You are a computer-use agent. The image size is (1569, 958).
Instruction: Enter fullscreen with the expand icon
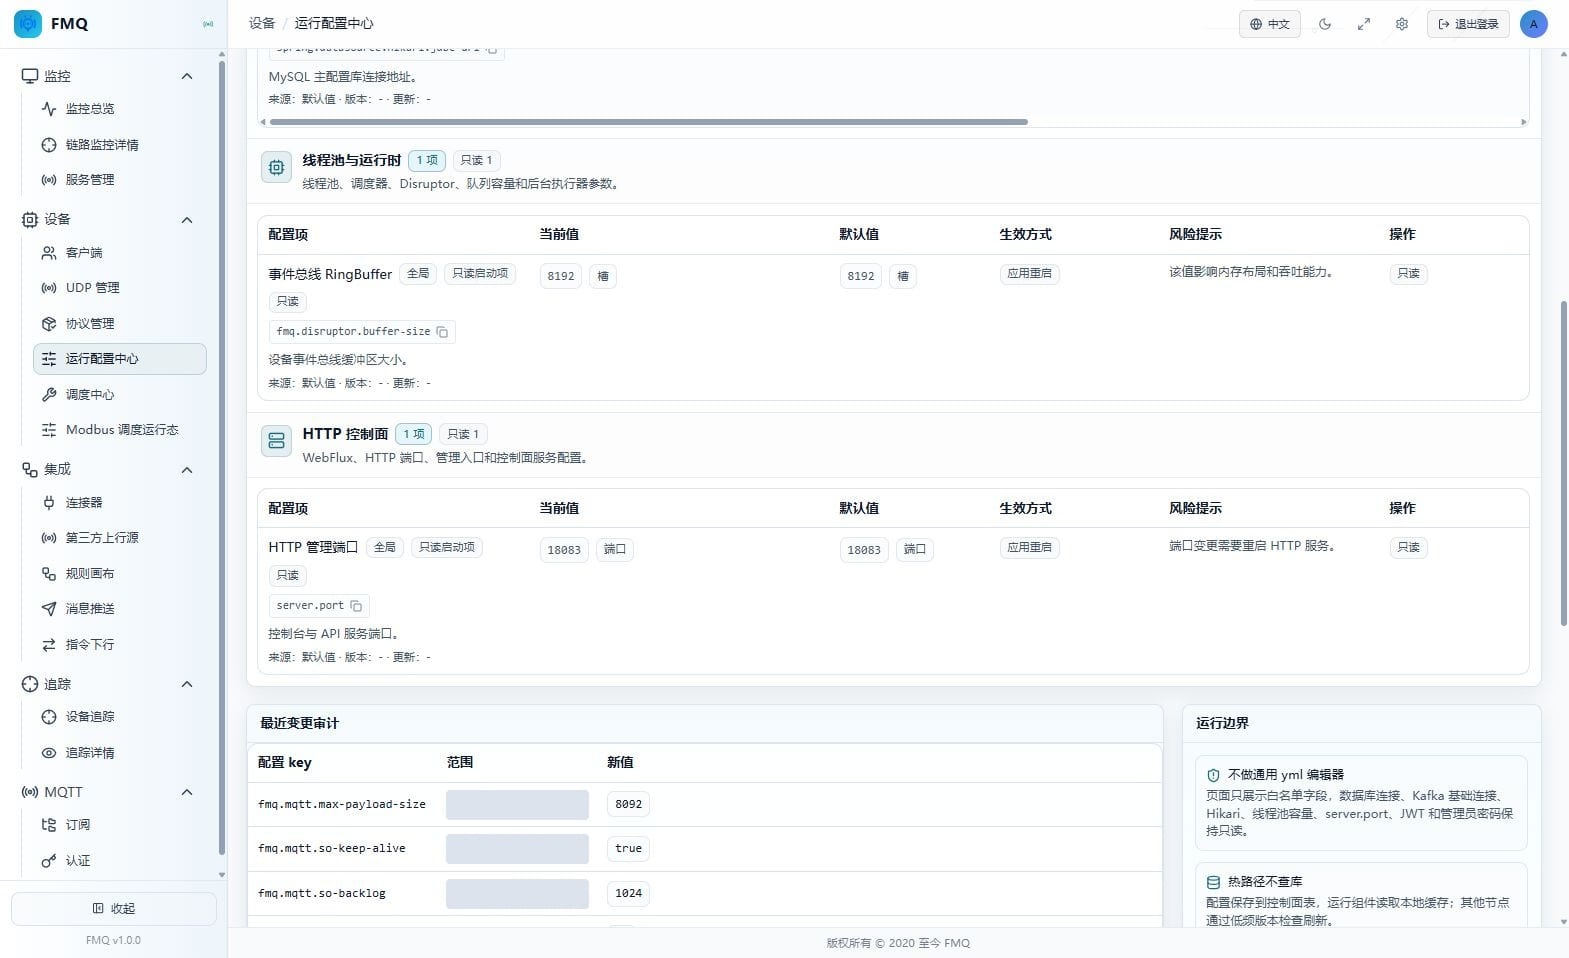pyautogui.click(x=1363, y=24)
